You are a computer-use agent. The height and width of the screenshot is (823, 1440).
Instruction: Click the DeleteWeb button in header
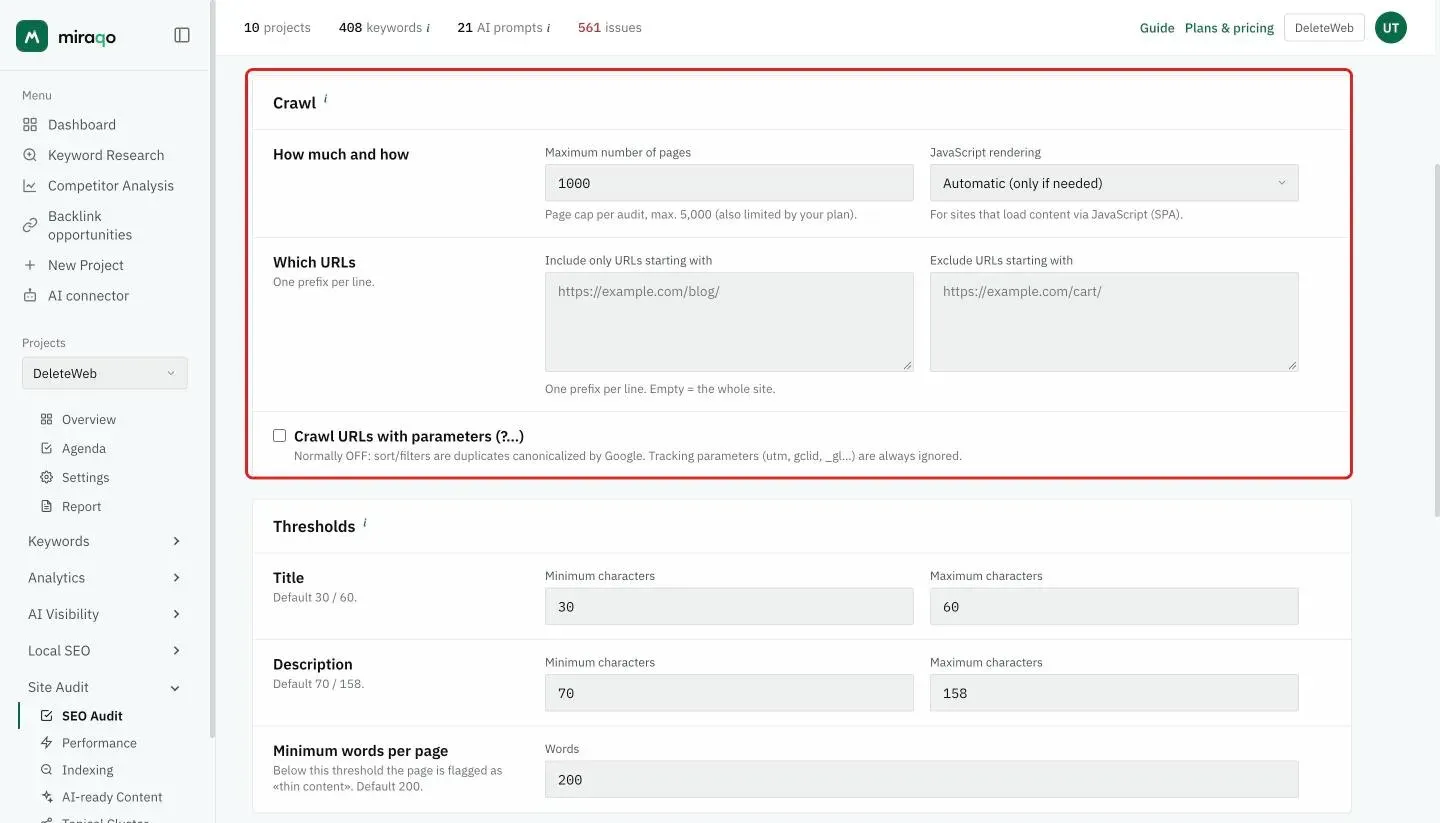pos(1324,28)
